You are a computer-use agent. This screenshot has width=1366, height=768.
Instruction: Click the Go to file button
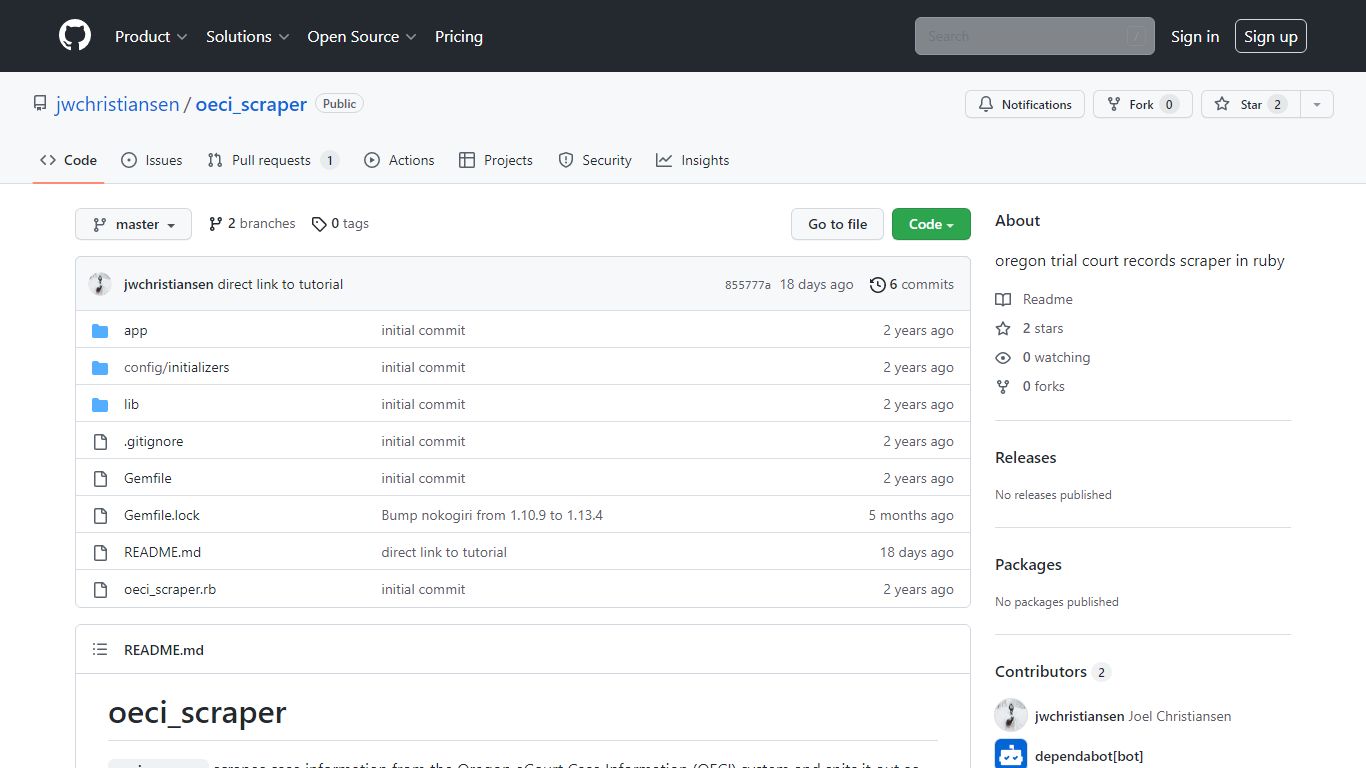point(838,224)
